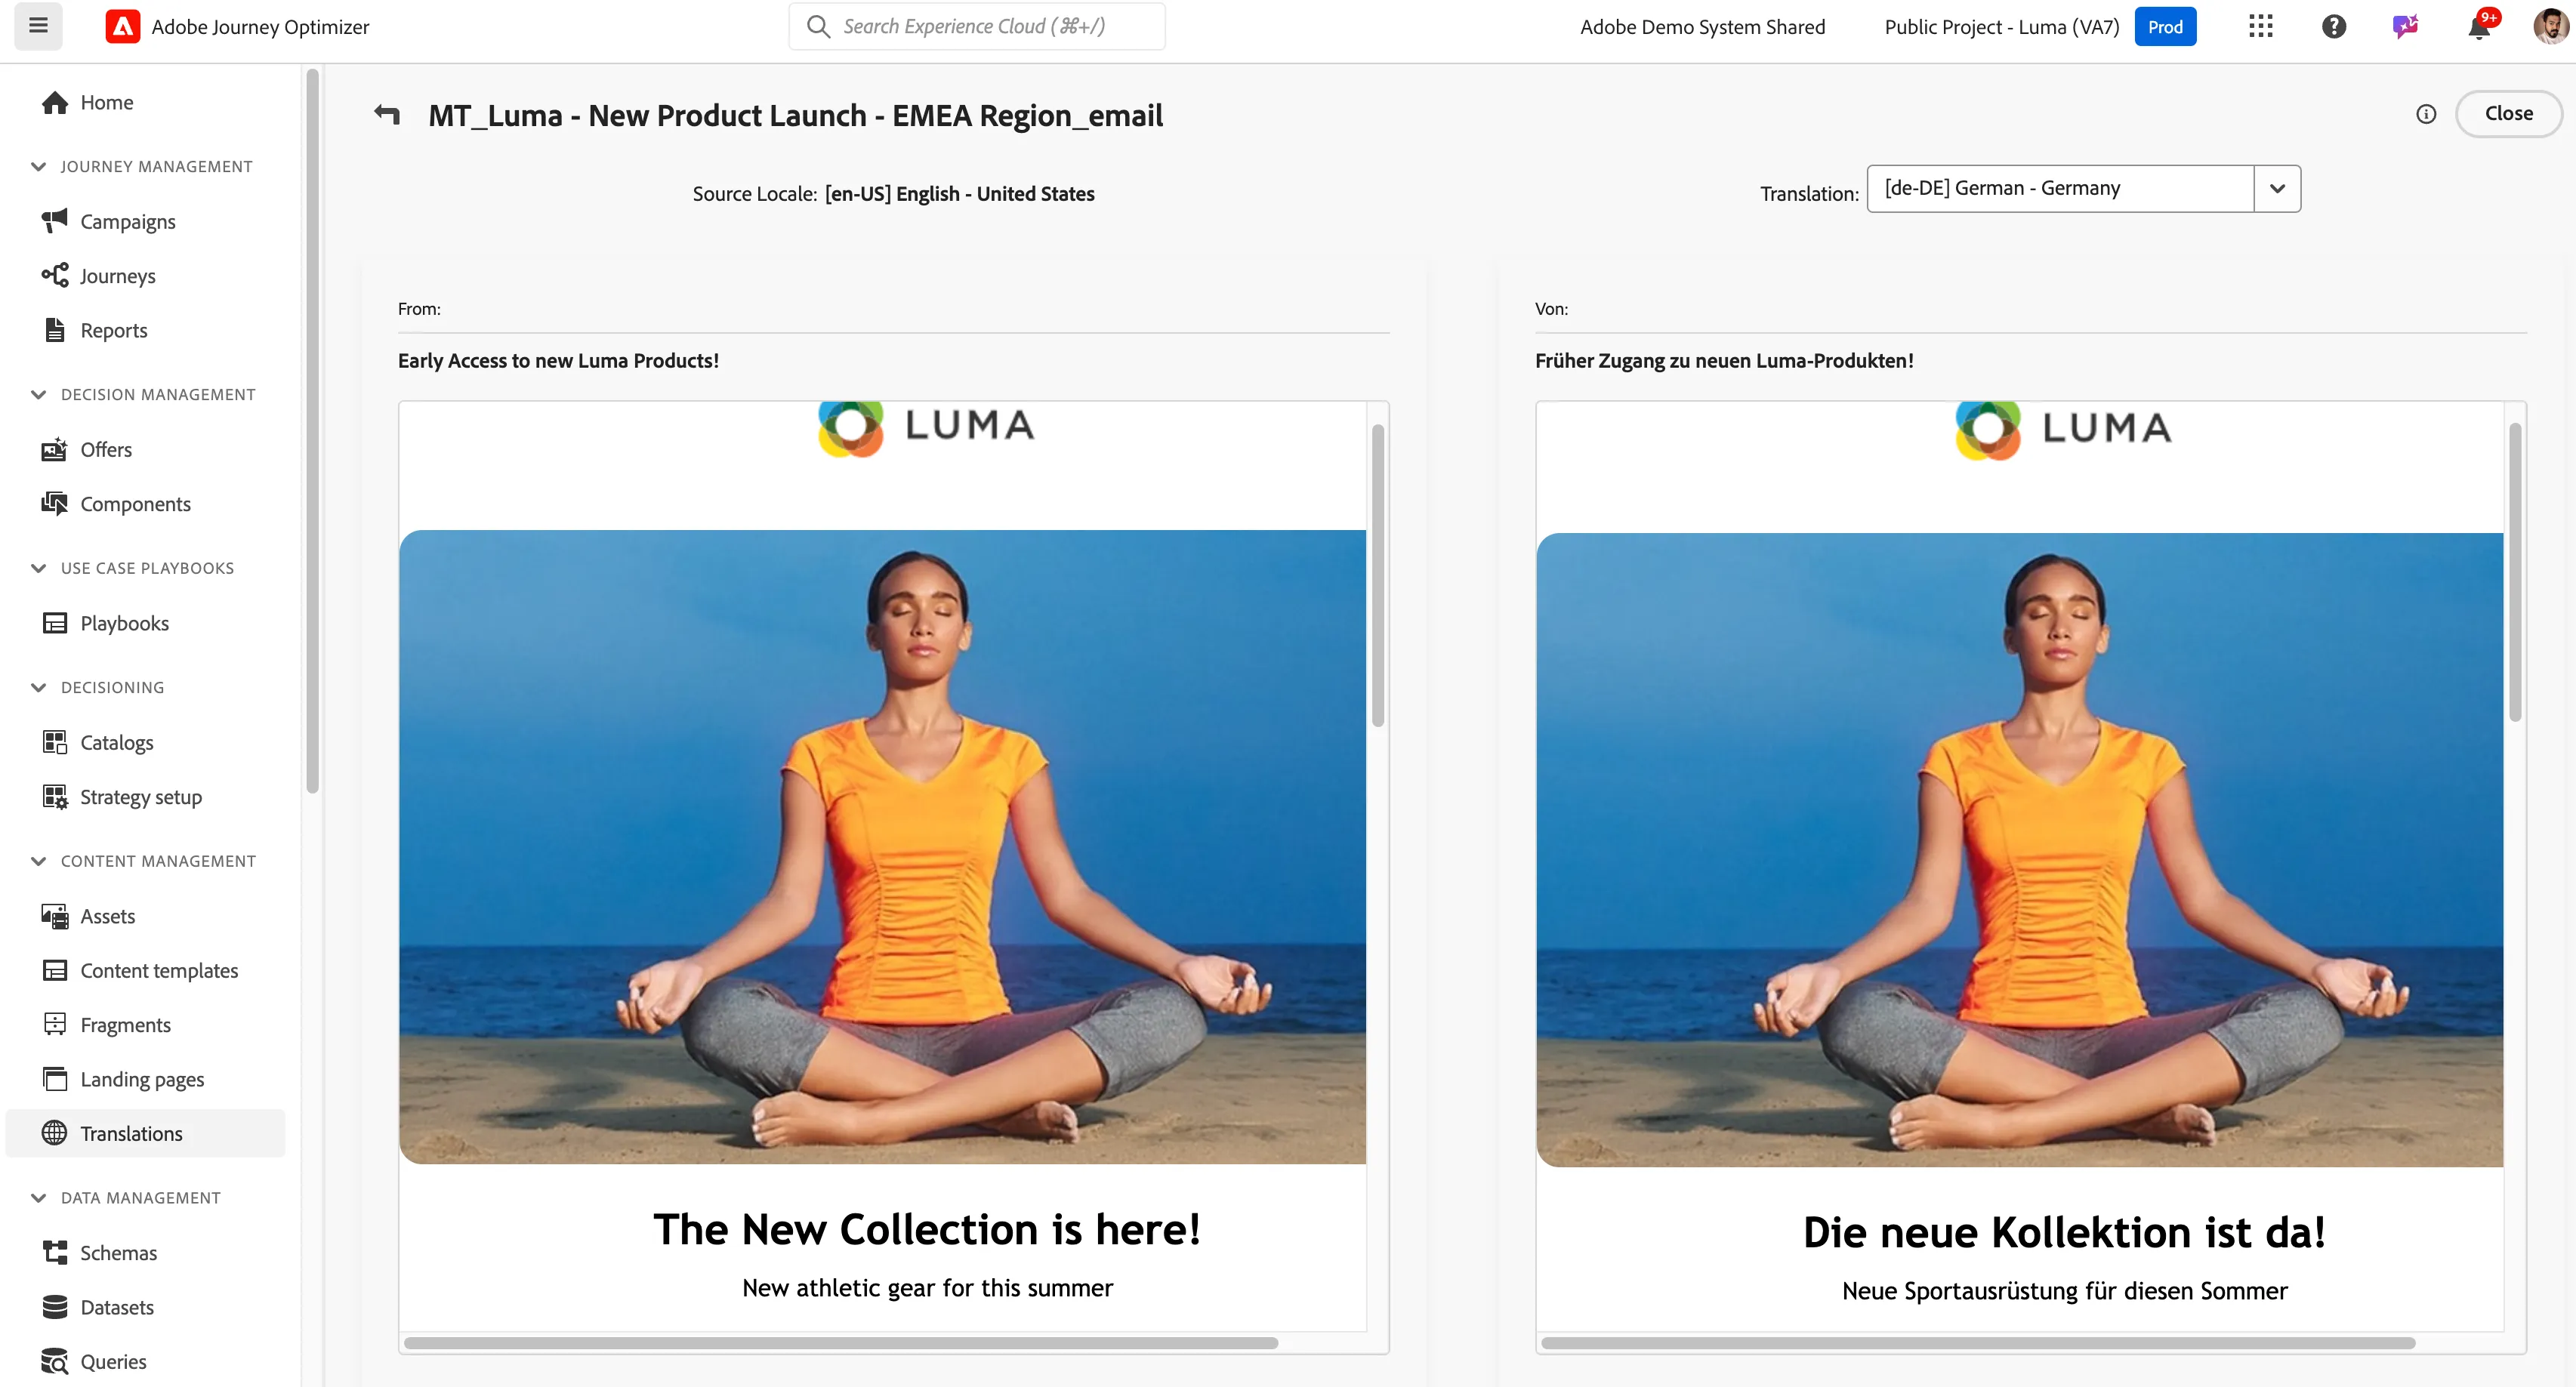This screenshot has width=2576, height=1387.
Task: Open the AI assistant chat icon
Action: click(2405, 27)
